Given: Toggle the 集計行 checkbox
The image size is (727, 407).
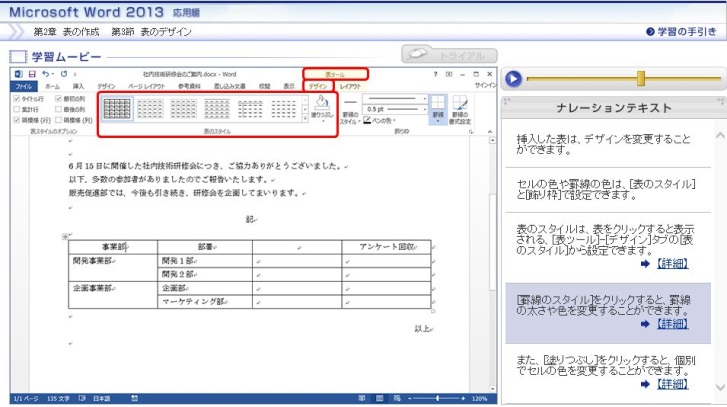Looking at the screenshot, I should tap(17, 109).
